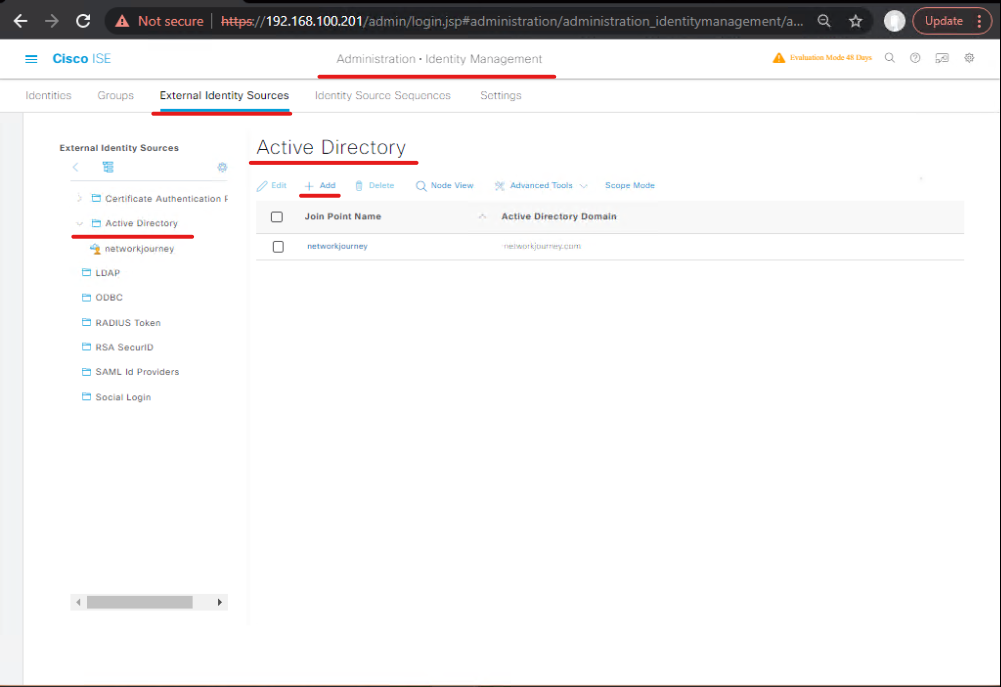Click the icon between help and settings gear
Image resolution: width=1001 pixels, height=687 pixels.
(942, 58)
